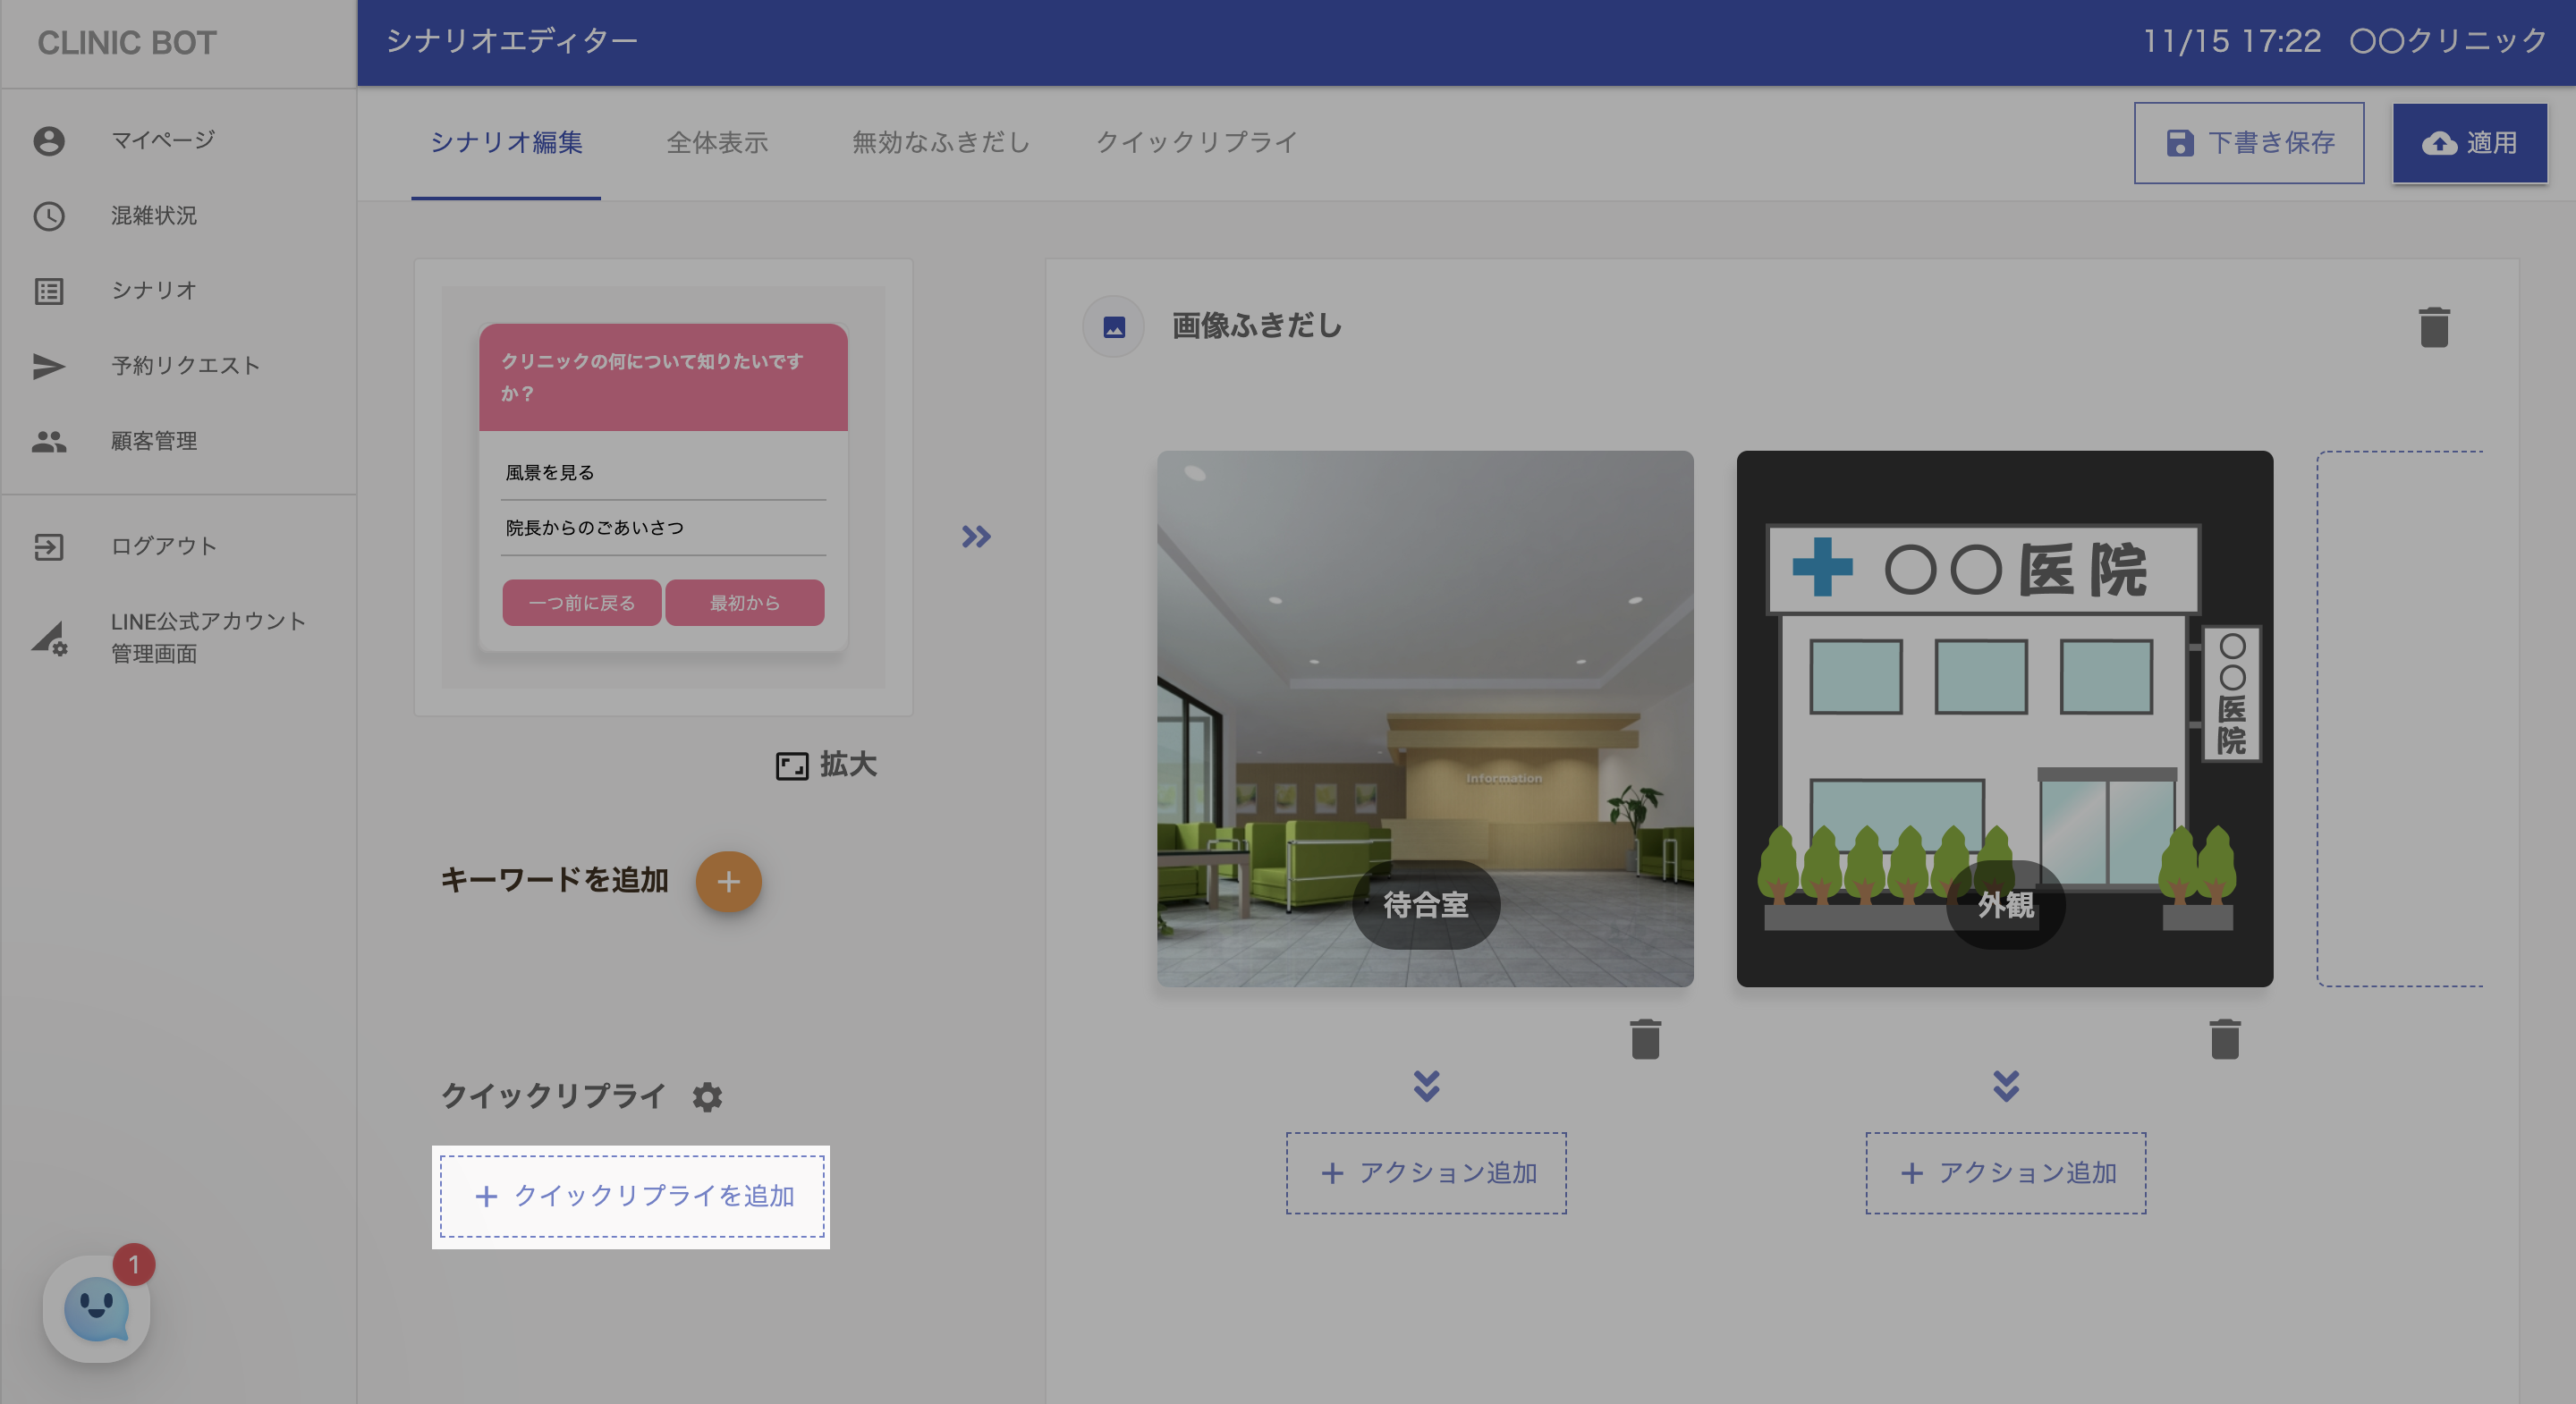Click the Quick Reply settings gear icon
Screen dimensions: 2576x1404
click(x=707, y=1097)
